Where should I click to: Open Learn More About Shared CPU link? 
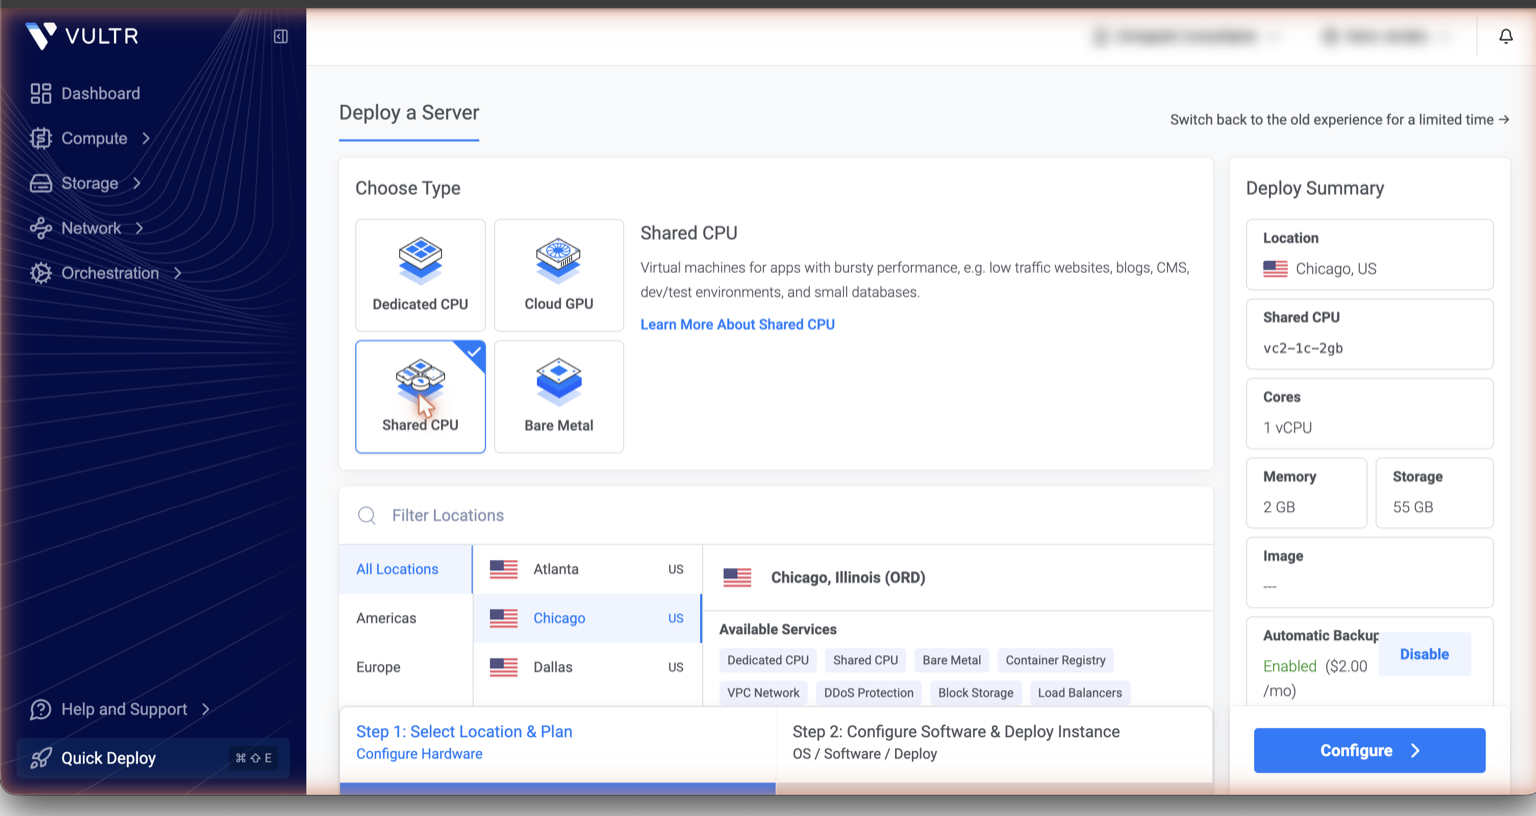pos(737,324)
